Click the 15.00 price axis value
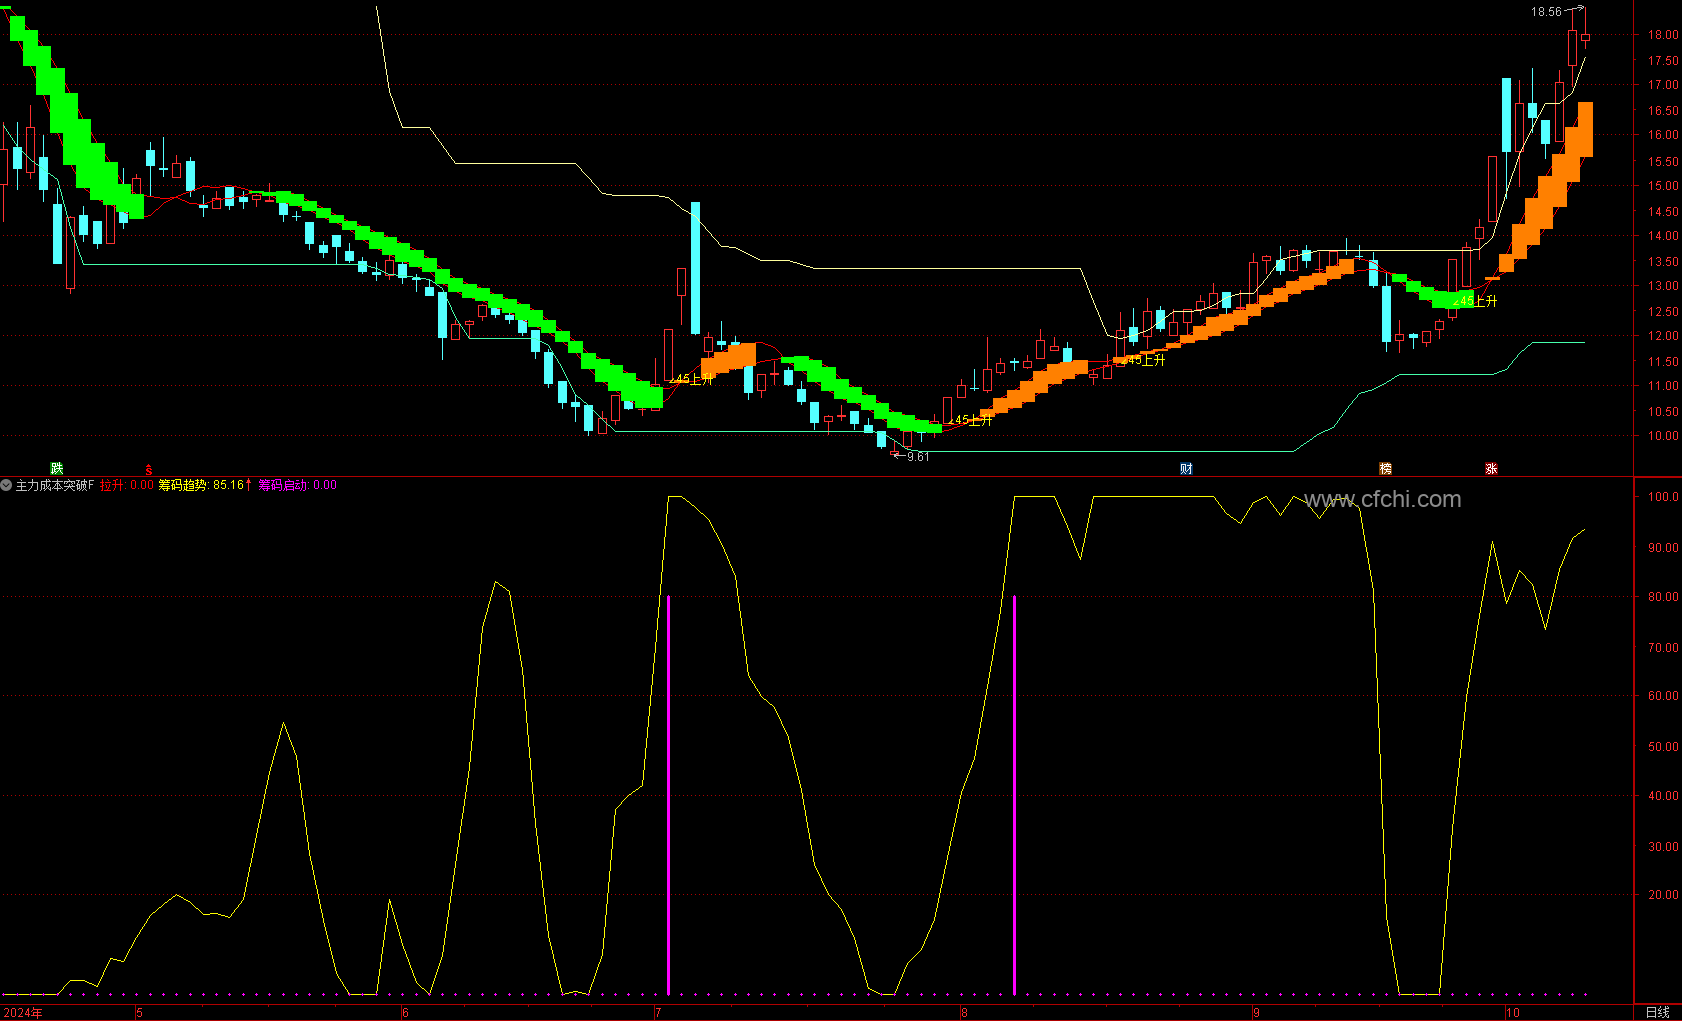1682x1021 pixels. 1663,186
